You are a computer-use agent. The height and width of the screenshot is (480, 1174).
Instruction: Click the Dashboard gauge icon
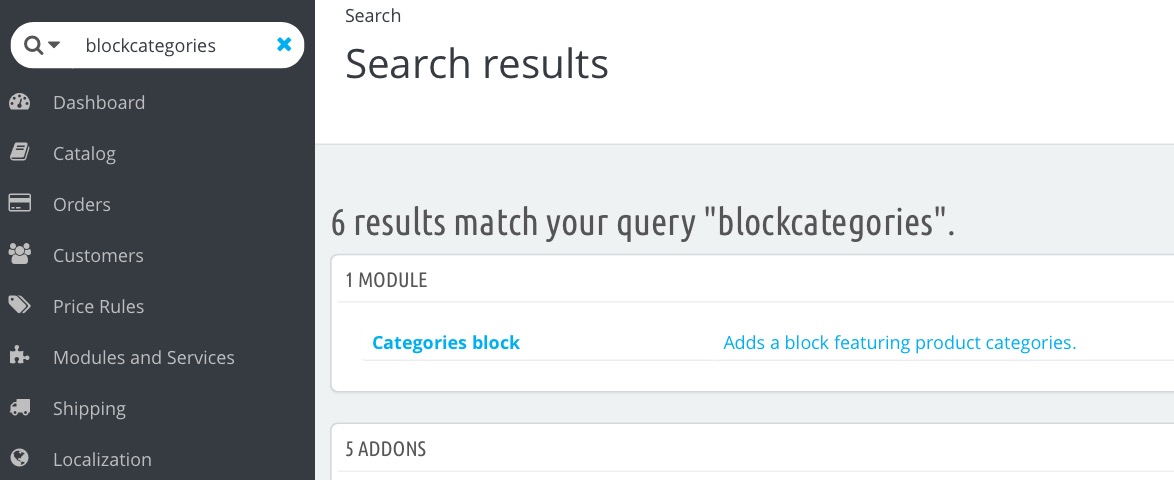(x=19, y=102)
